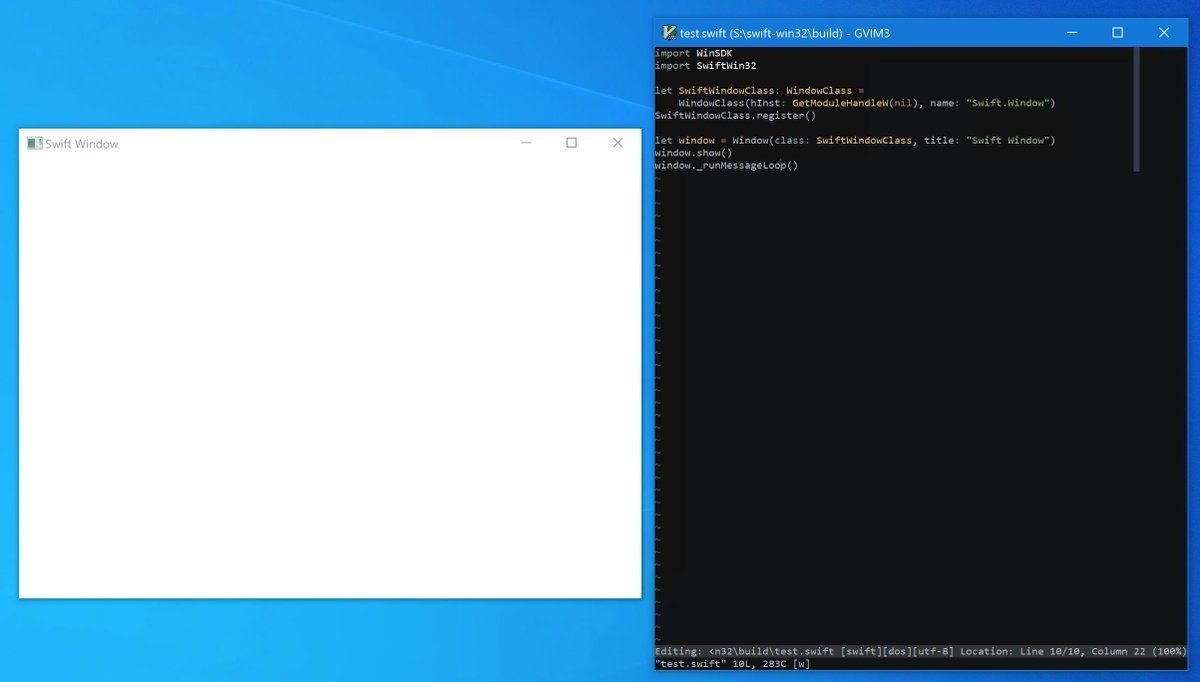Click the 'window.show()' line
This screenshot has width=1200, height=682.
coord(694,153)
